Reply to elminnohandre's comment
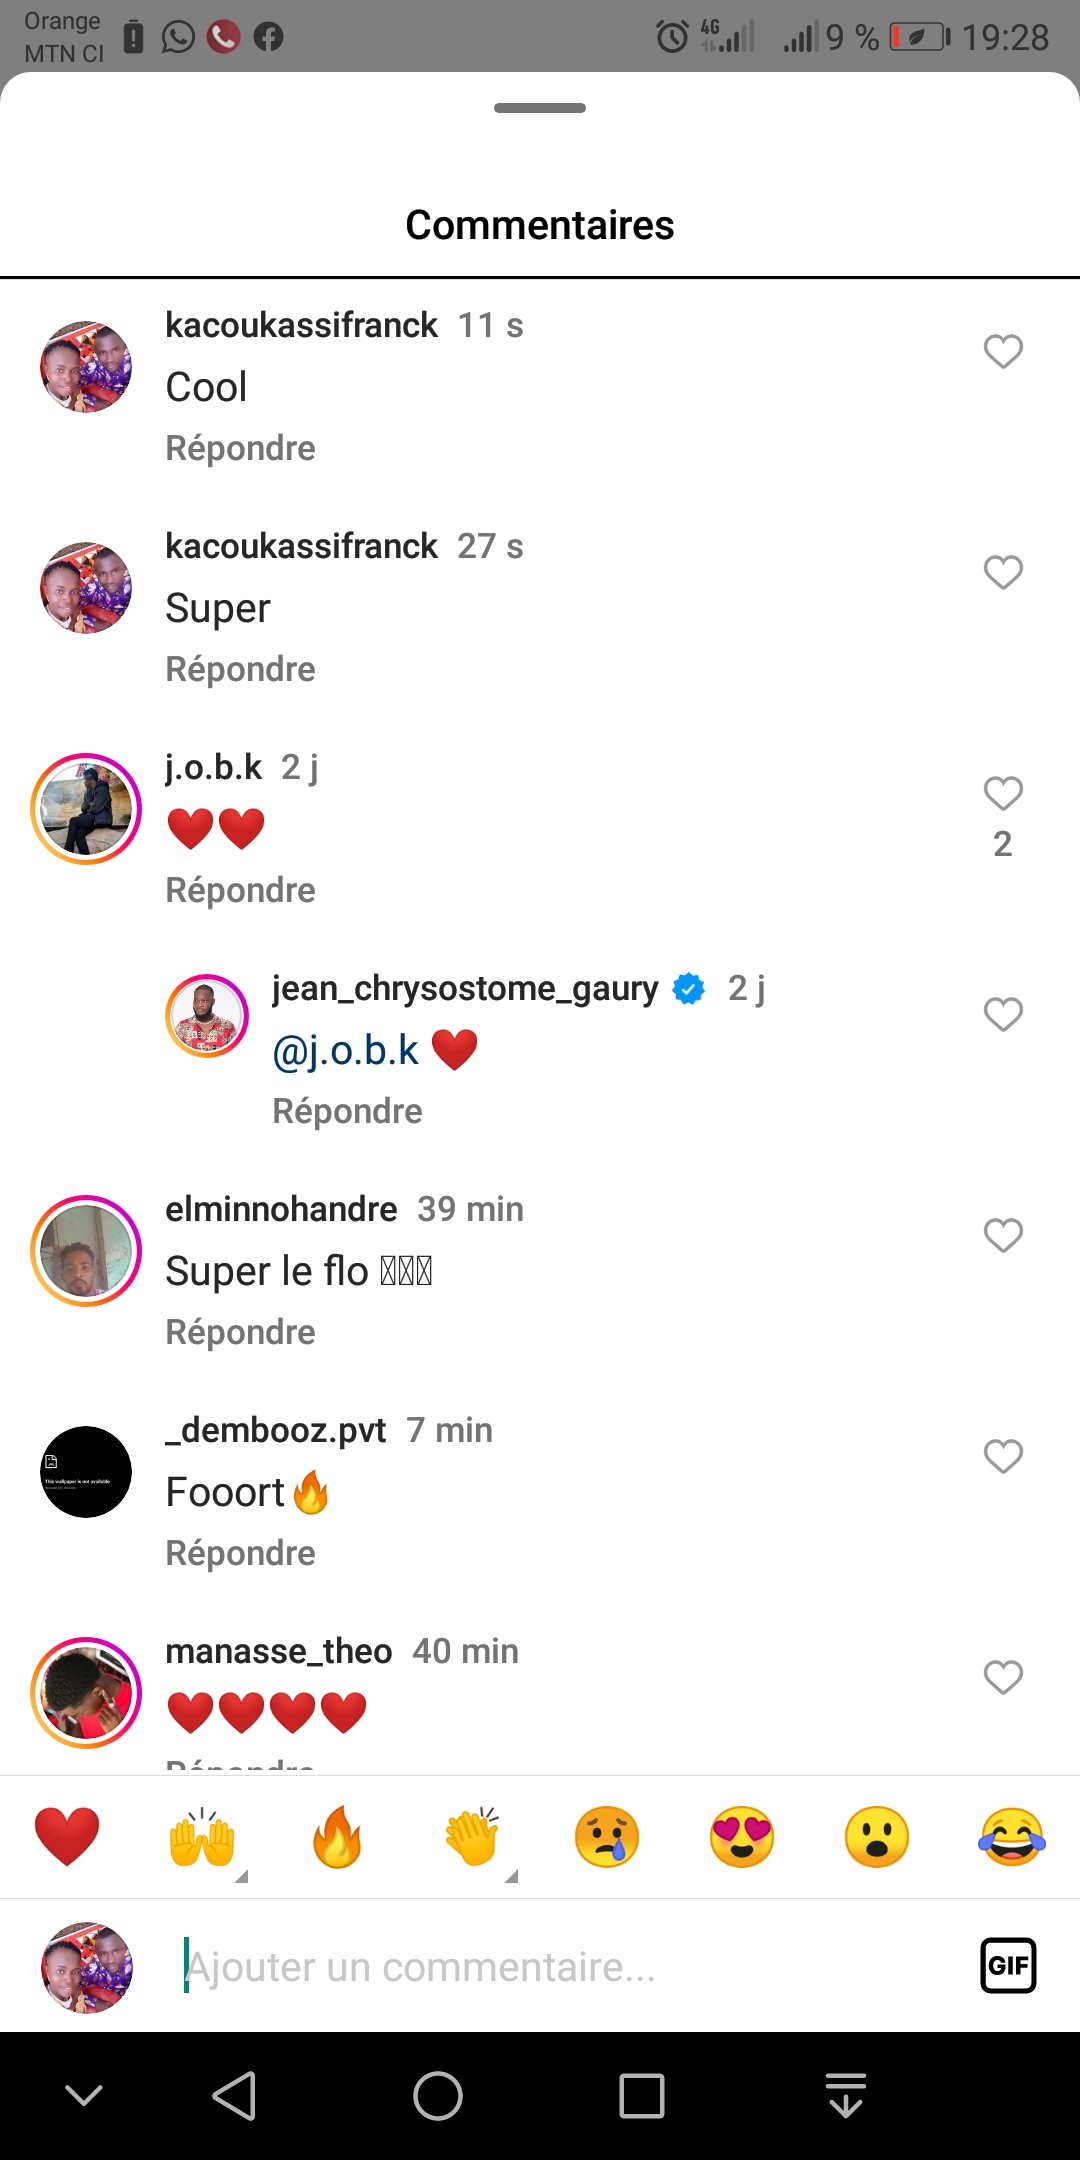Screen dimensions: 1080x2160 pyautogui.click(x=240, y=1332)
